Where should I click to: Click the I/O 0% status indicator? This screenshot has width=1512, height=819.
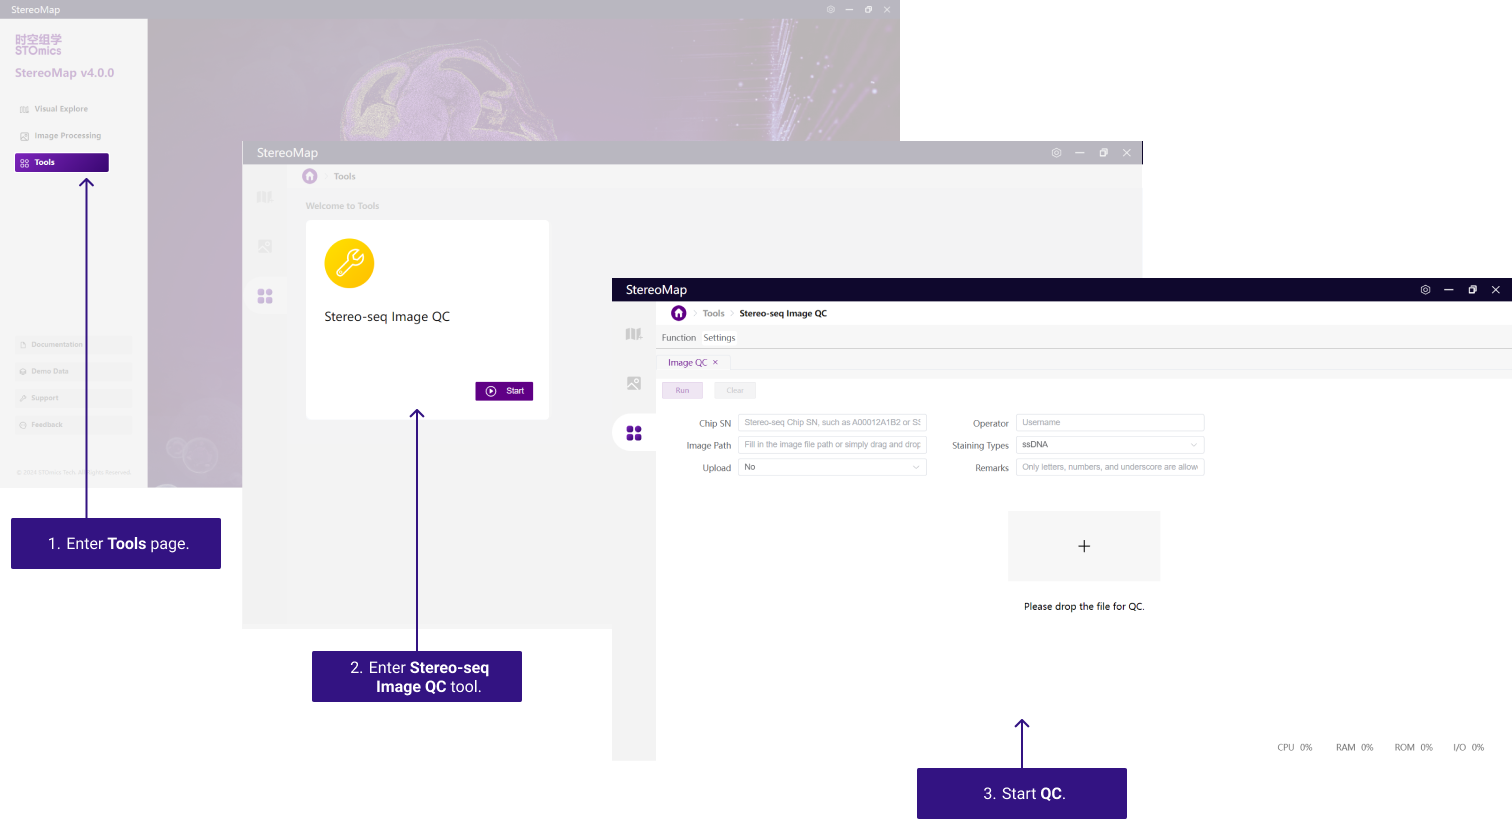1469,748
